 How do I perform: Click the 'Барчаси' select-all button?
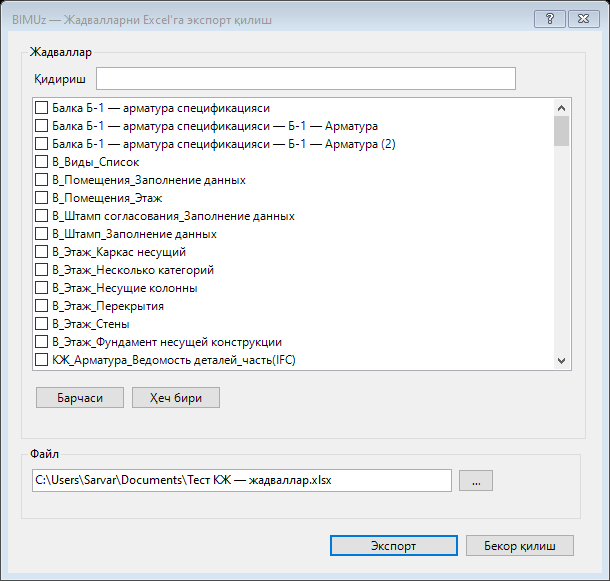pyautogui.click(x=80, y=397)
